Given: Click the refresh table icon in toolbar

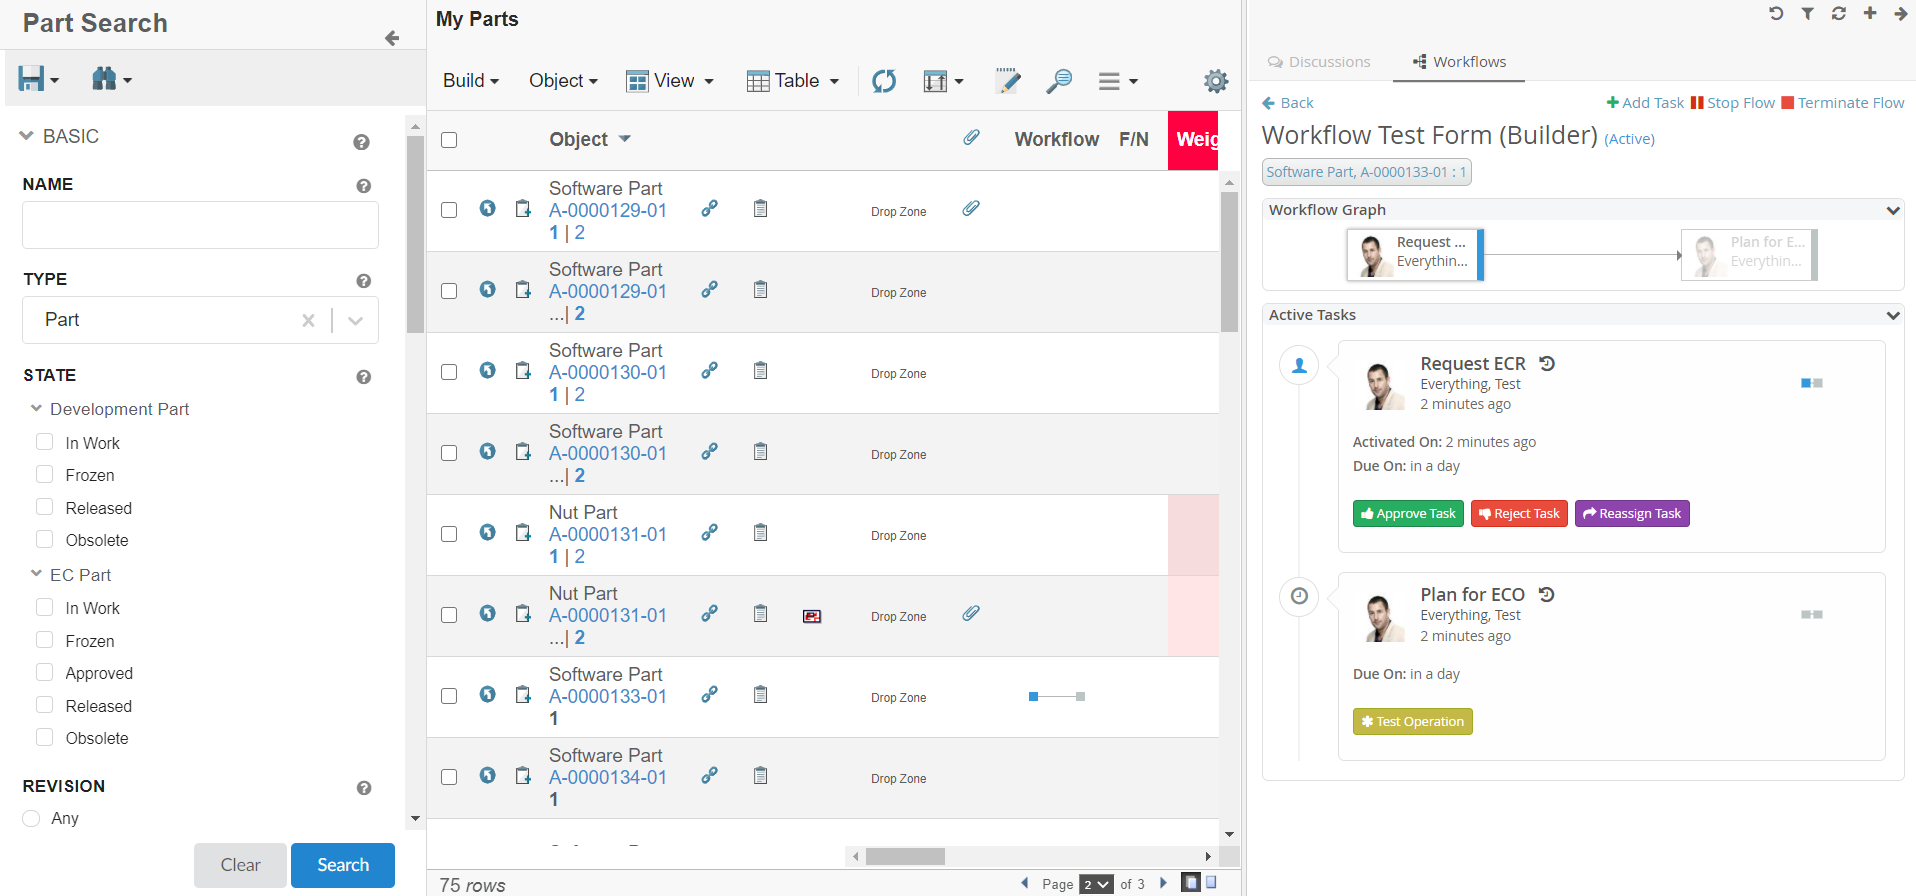Looking at the screenshot, I should pyautogui.click(x=884, y=81).
